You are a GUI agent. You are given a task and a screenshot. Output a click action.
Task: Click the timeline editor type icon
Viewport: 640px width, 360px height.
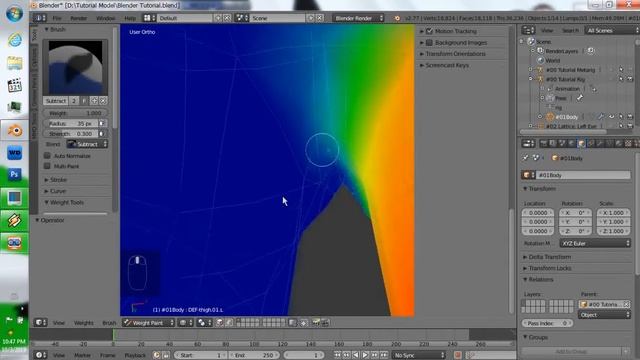40,355
